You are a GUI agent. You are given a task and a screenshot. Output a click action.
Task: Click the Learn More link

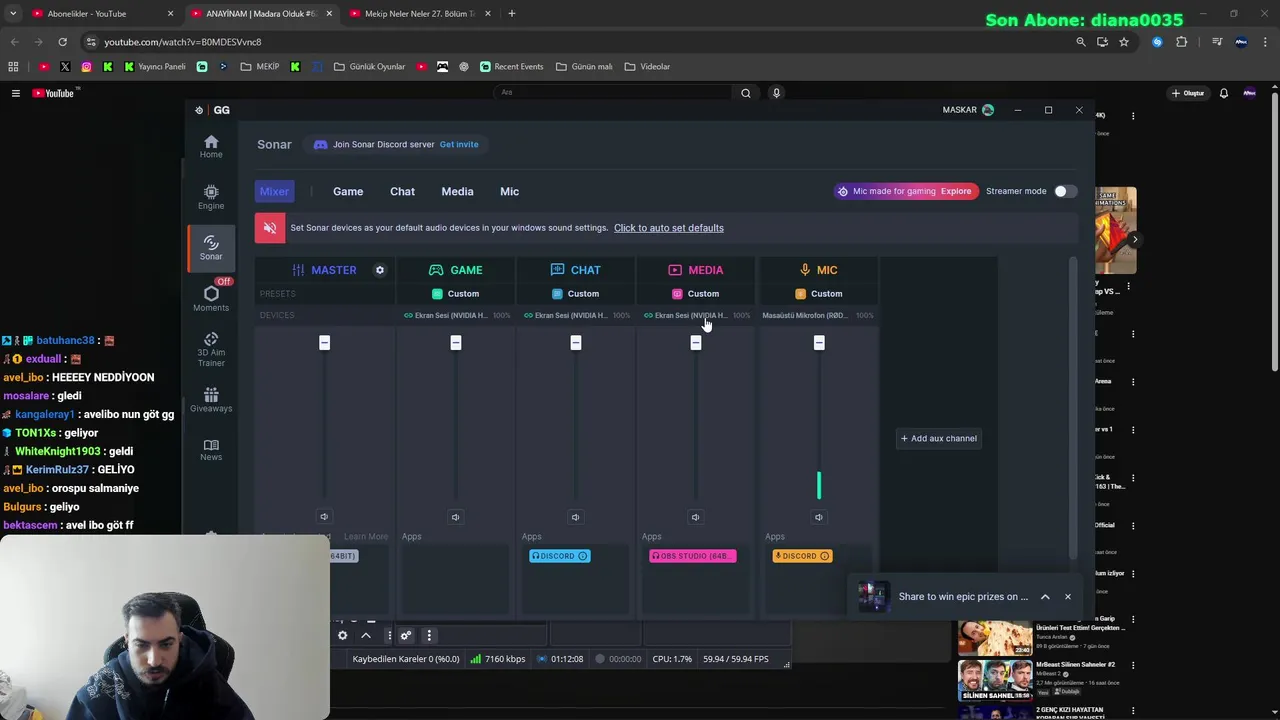(366, 537)
